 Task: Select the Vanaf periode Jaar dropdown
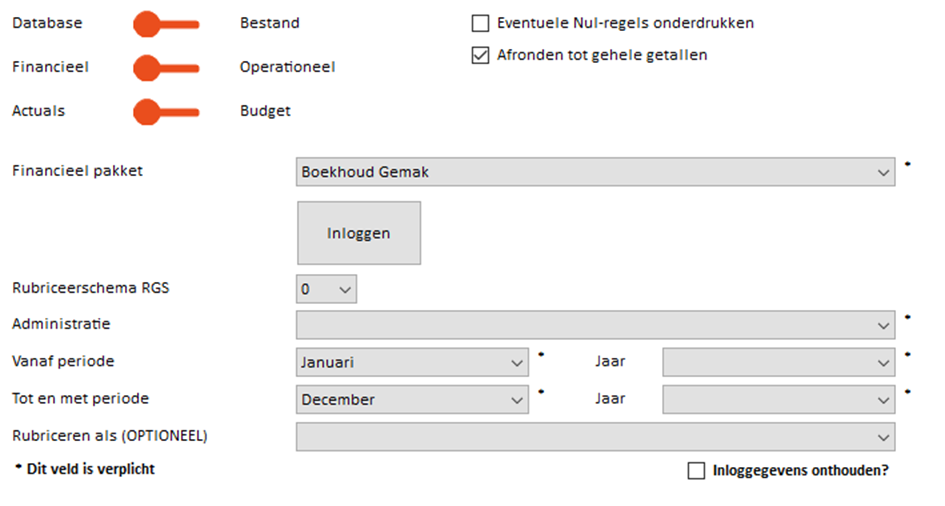[x=779, y=363]
